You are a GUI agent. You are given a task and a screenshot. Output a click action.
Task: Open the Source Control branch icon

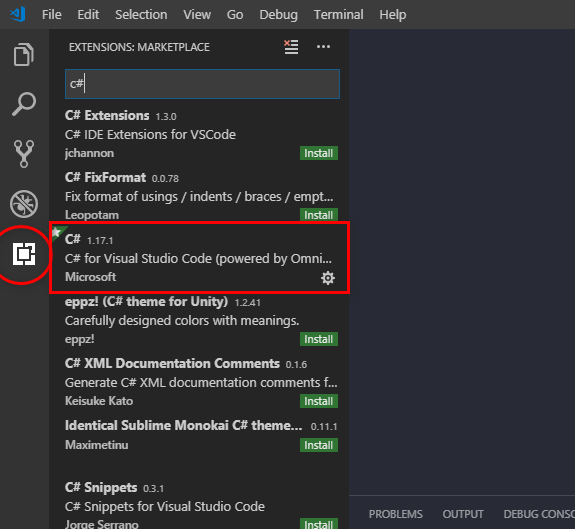[x=24, y=154]
